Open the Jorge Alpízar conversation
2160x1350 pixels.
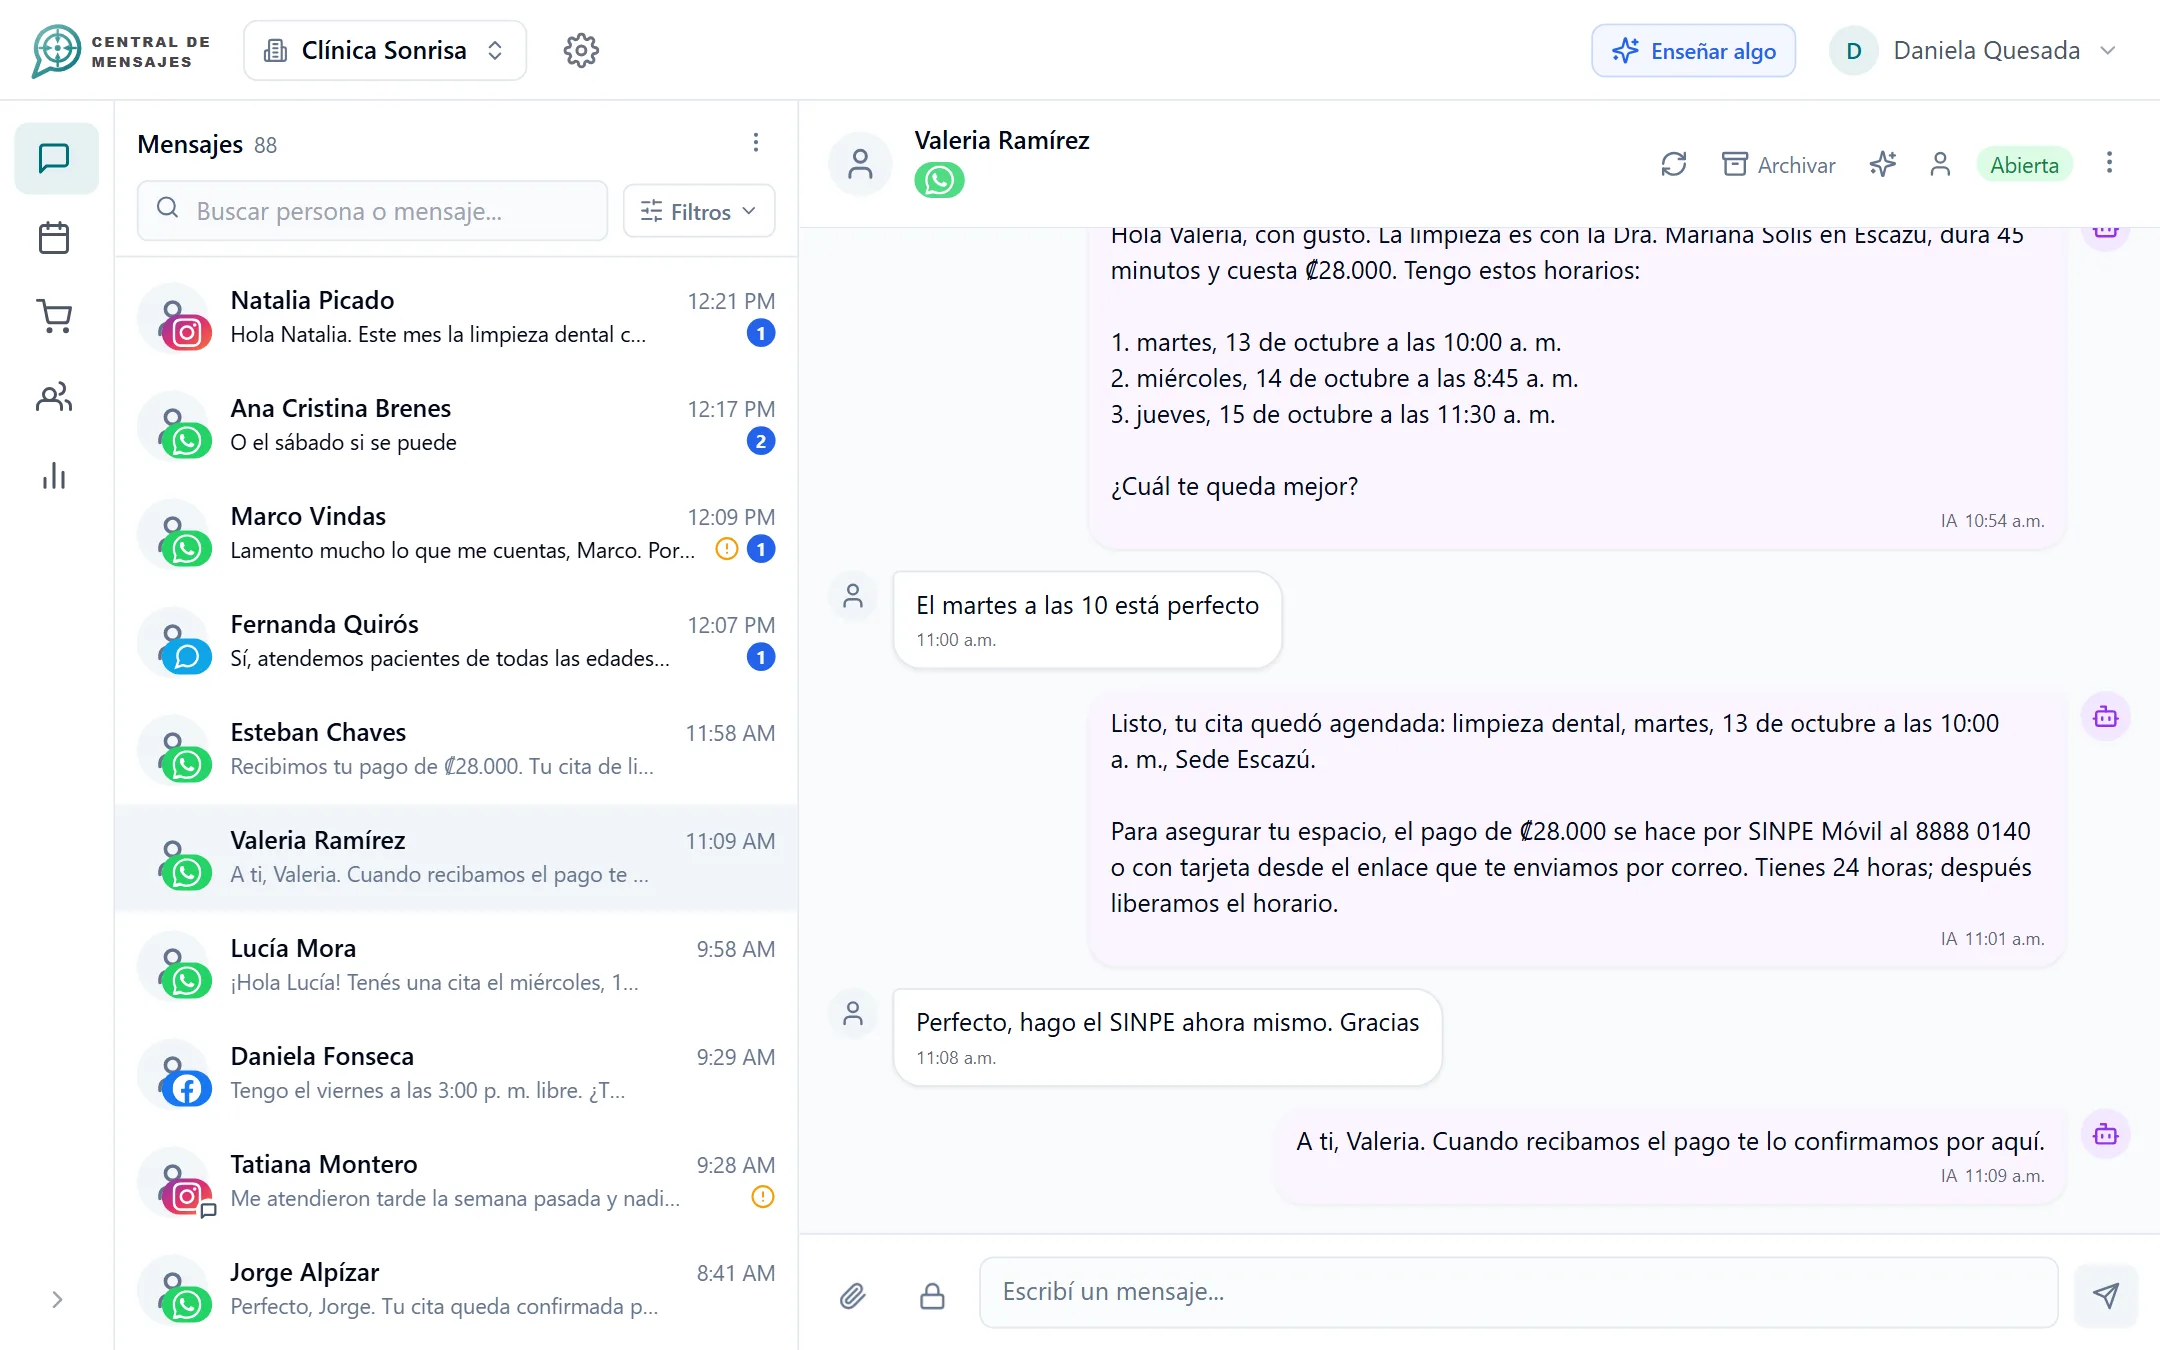pos(456,1289)
